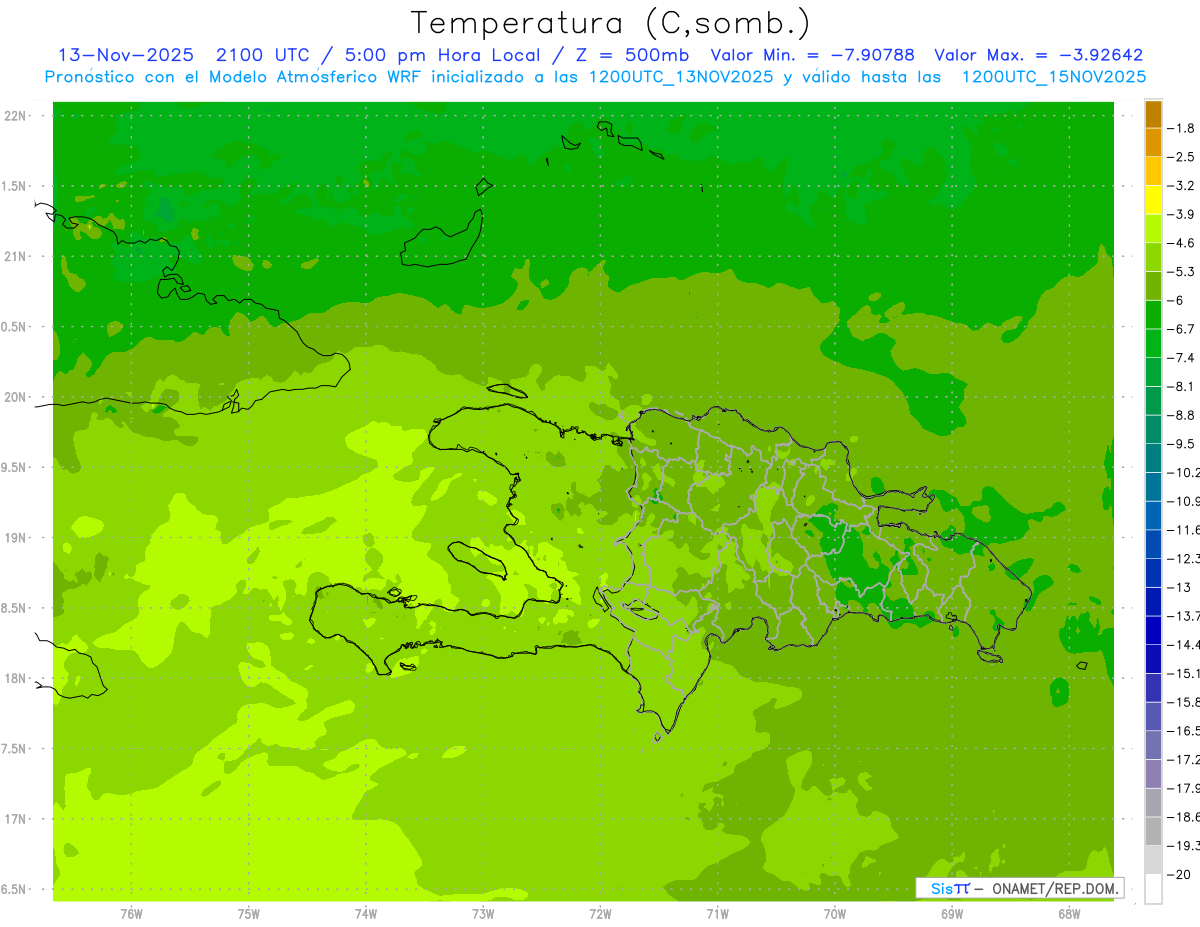Pick the lime swatch between -3.9 and -4.6
The height and width of the screenshot is (927, 1200).
tap(1153, 229)
